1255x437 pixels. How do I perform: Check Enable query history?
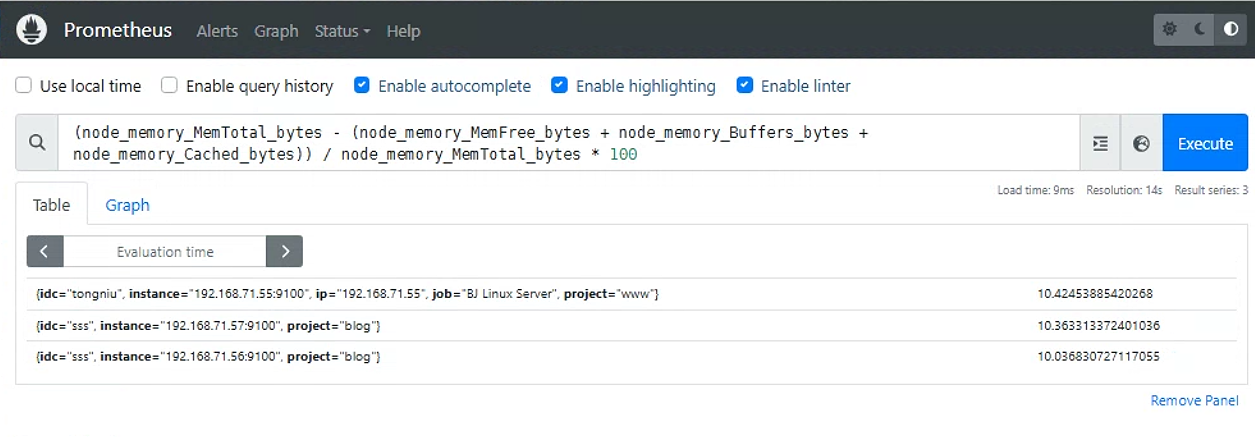tap(170, 86)
